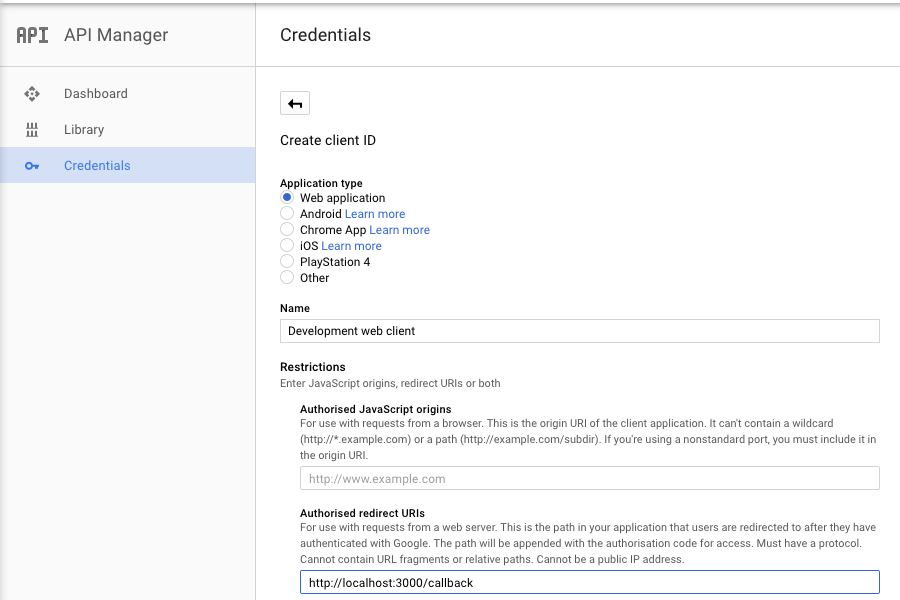Choose Android as application type
Screen dimensions: 900x600
click(288, 214)
